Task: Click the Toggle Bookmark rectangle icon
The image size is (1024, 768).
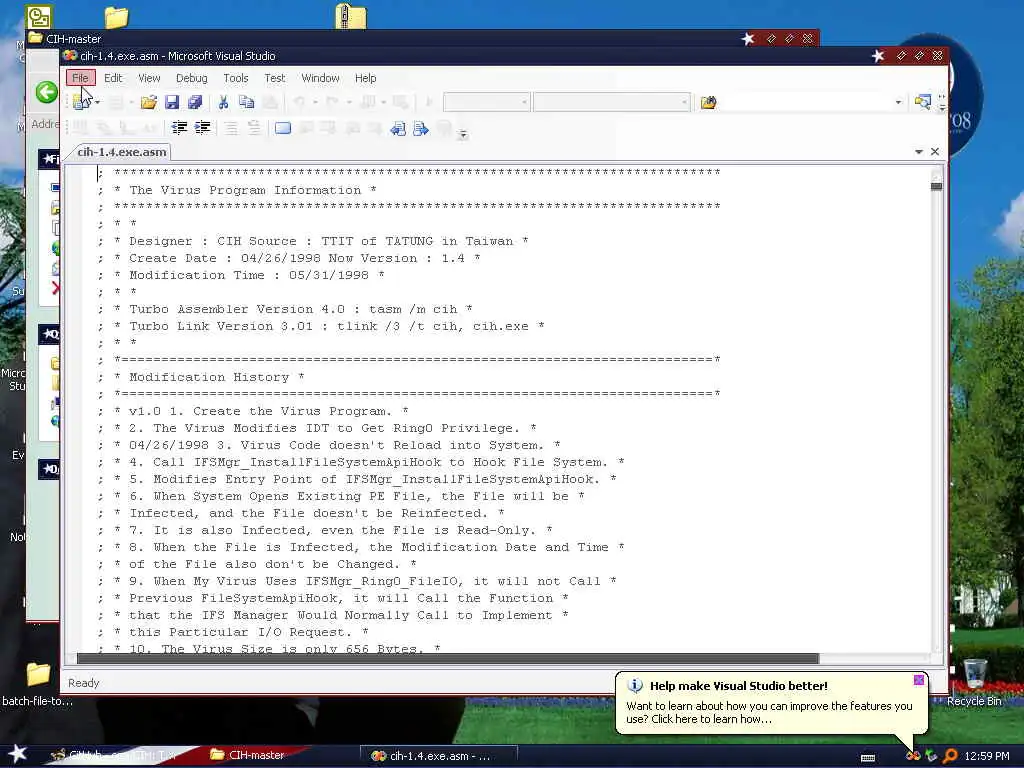Action: click(x=283, y=128)
